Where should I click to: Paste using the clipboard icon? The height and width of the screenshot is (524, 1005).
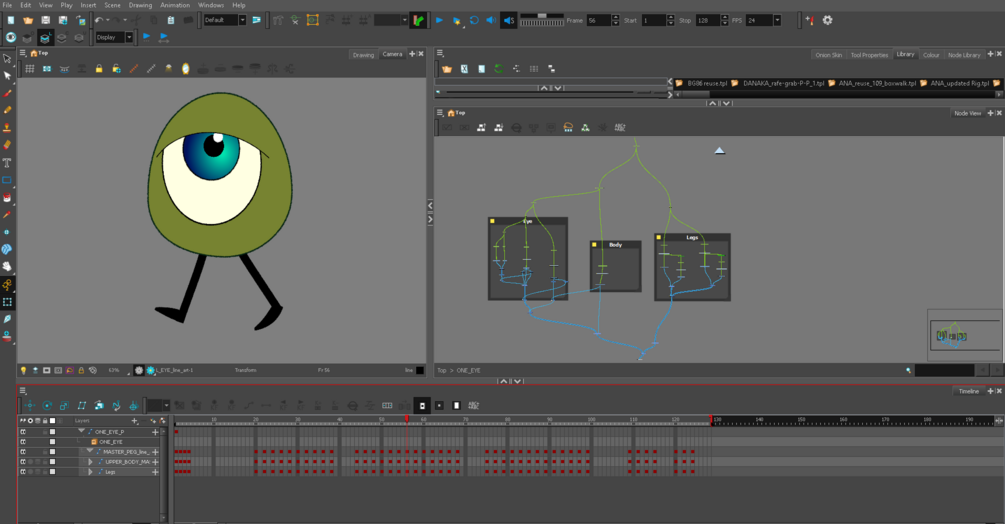170,20
